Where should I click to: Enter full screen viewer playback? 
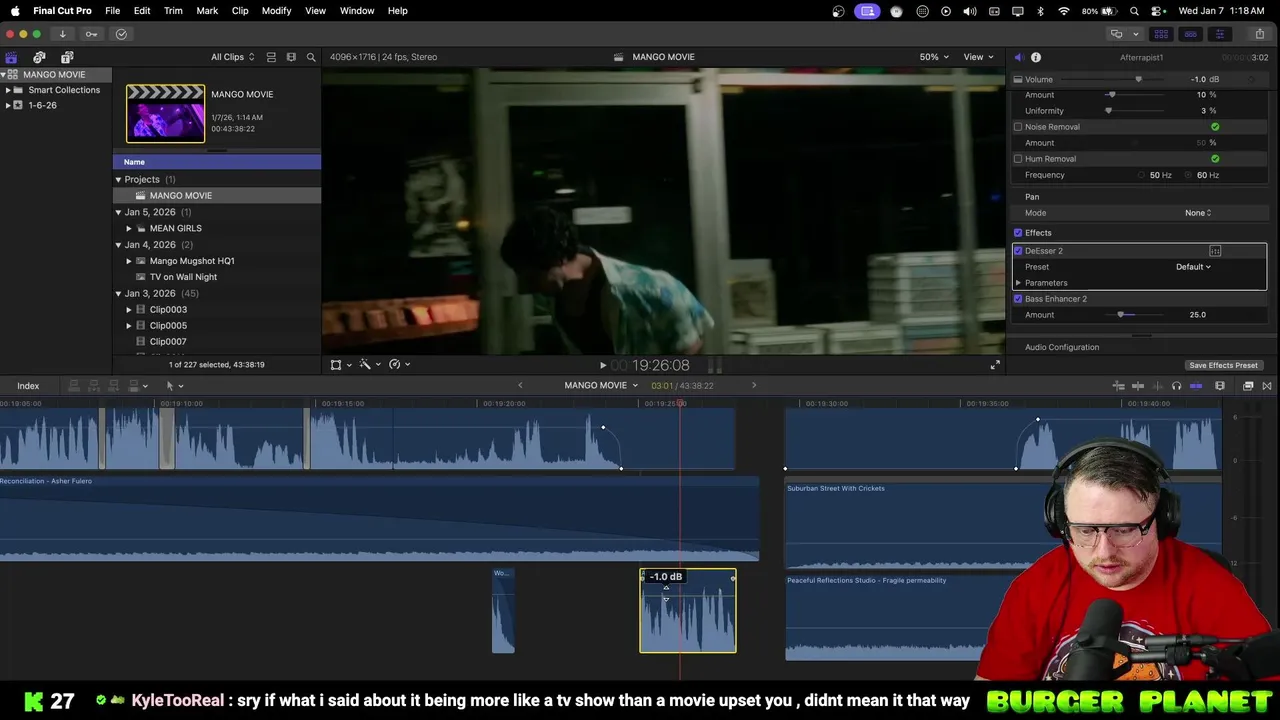[x=994, y=365]
